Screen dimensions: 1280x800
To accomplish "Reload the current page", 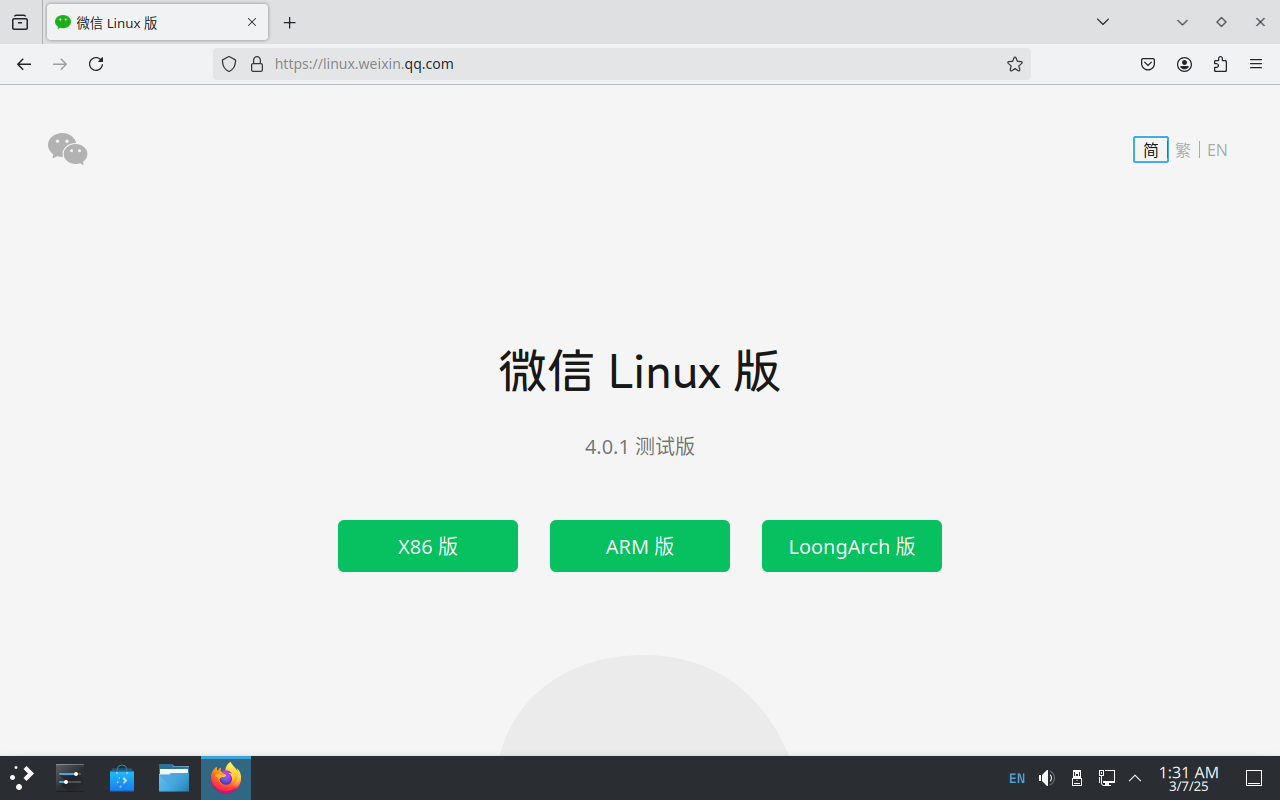I will coord(96,64).
